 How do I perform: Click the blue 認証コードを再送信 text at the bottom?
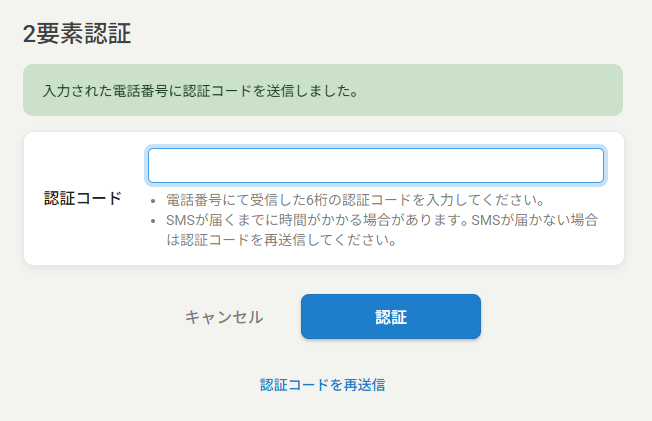pyautogui.click(x=323, y=384)
